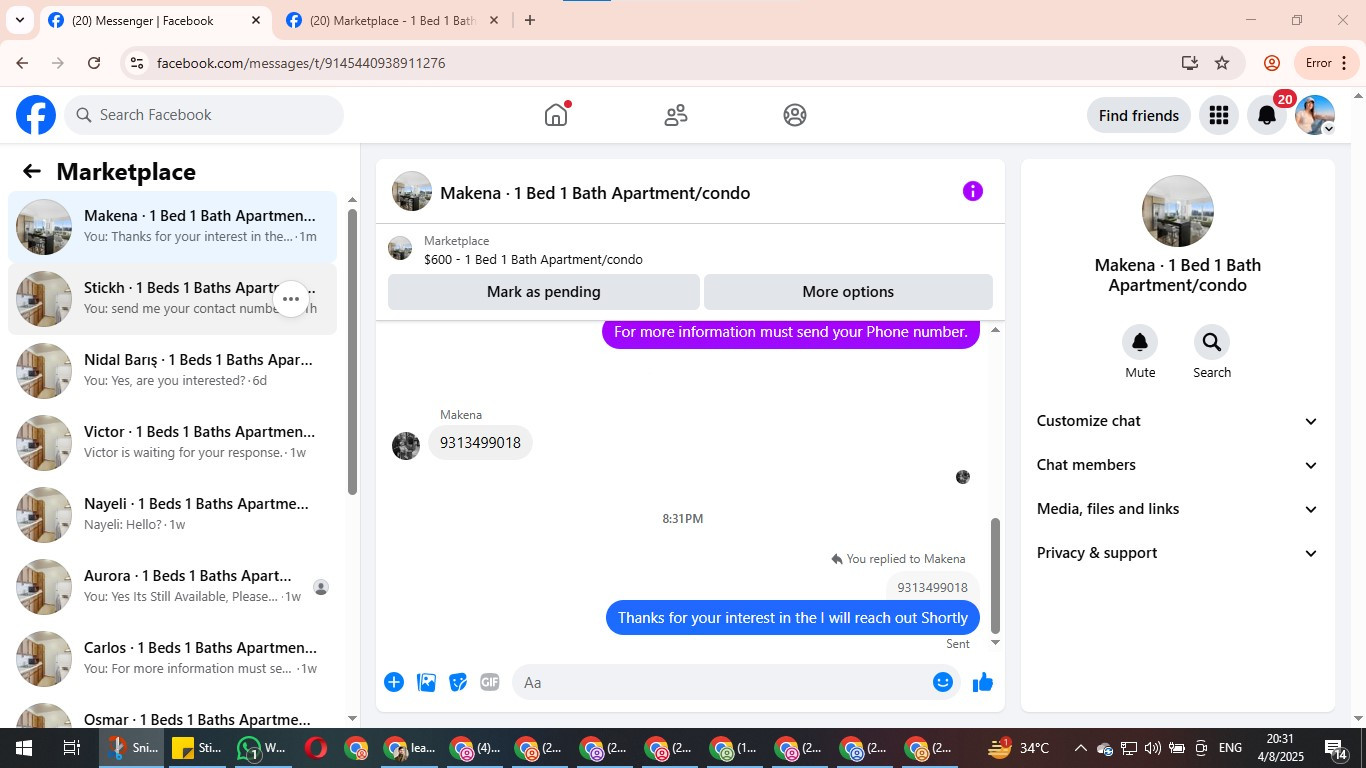Open Opera browser from taskbar
Viewport: 1366px width, 768px height.
(x=315, y=748)
